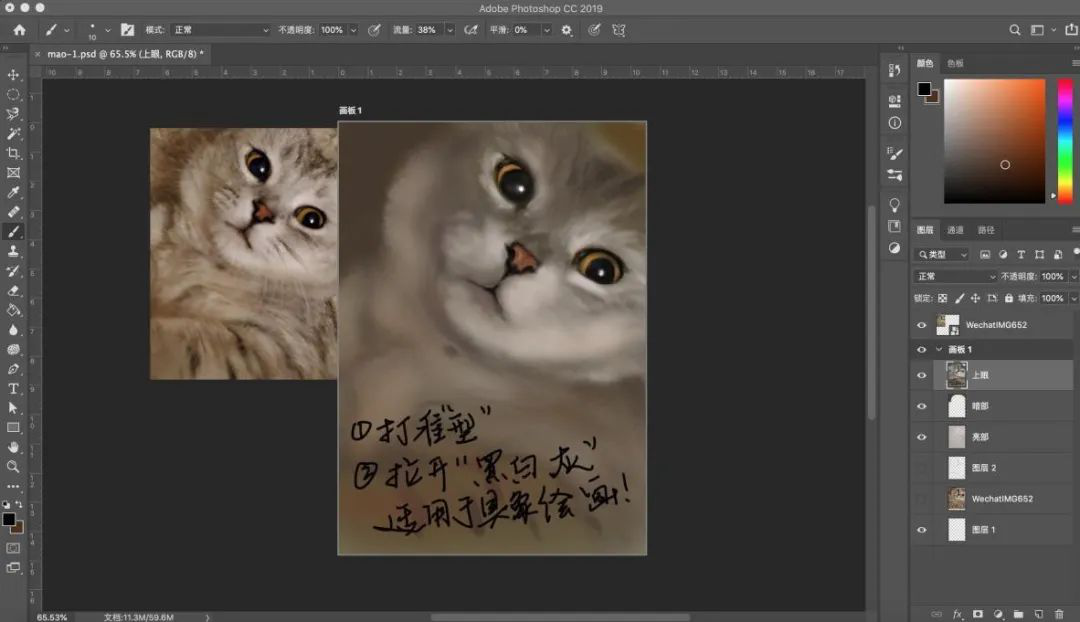Activate the Zoom tool
This screenshot has height=622, width=1080.
[x=13, y=466]
